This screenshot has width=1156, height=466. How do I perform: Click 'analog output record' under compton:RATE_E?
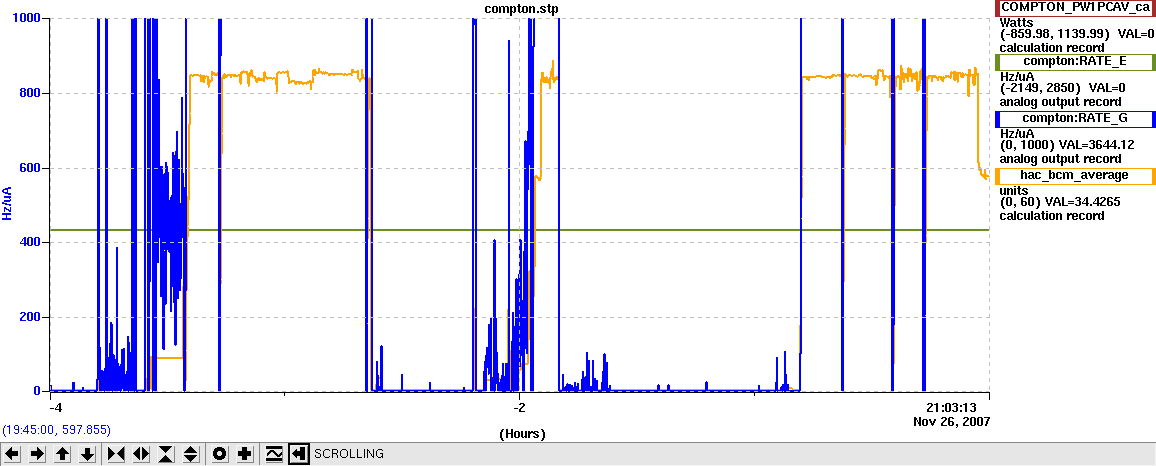(x=1060, y=102)
